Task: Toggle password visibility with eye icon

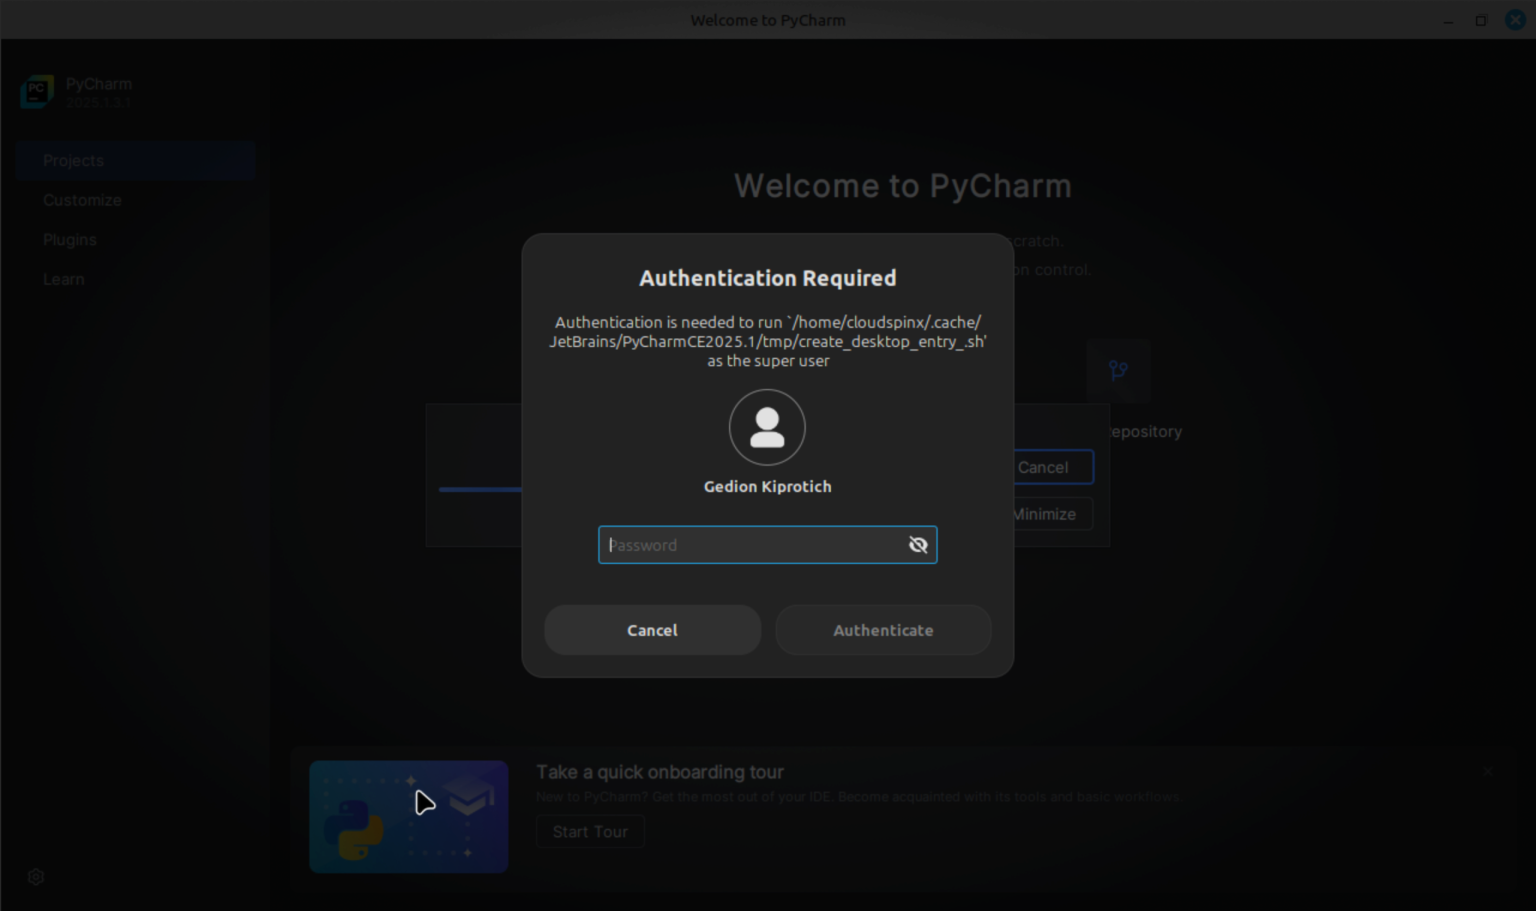Action: [x=917, y=544]
